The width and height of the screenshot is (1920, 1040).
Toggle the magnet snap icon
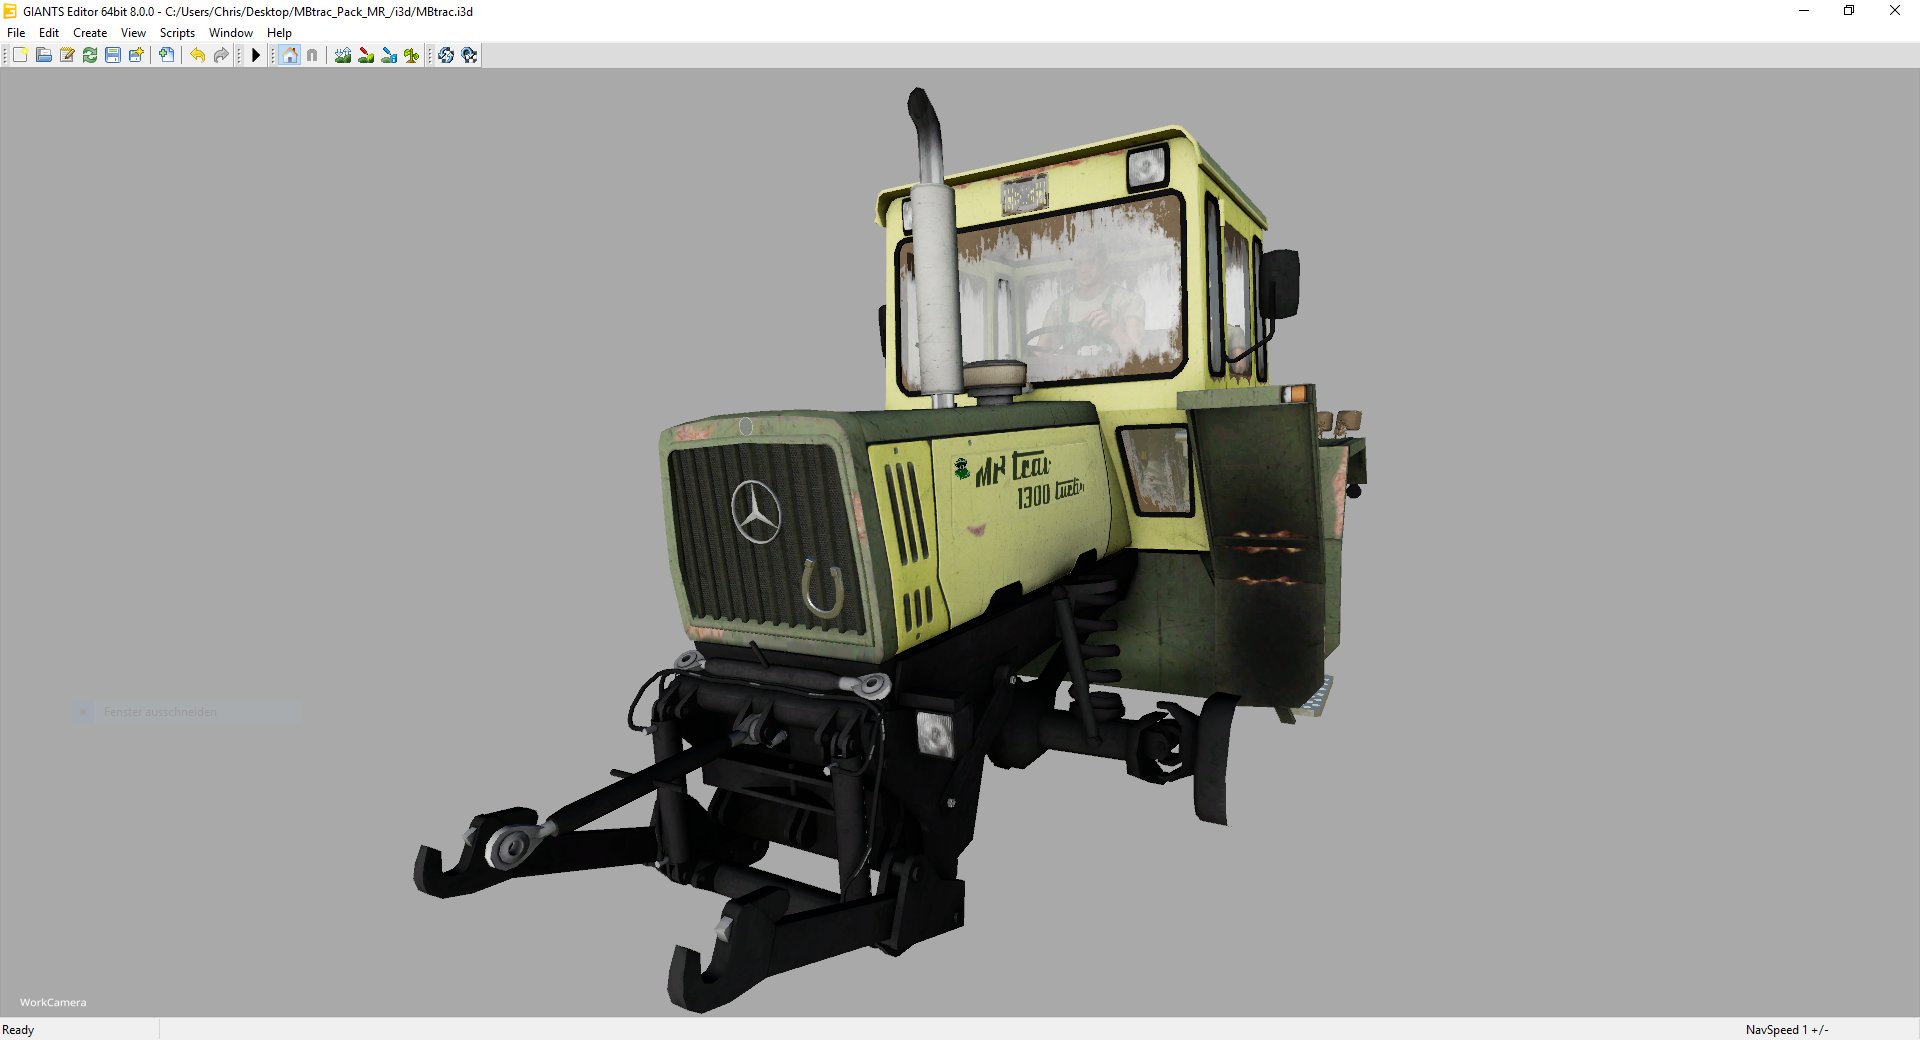click(312, 55)
